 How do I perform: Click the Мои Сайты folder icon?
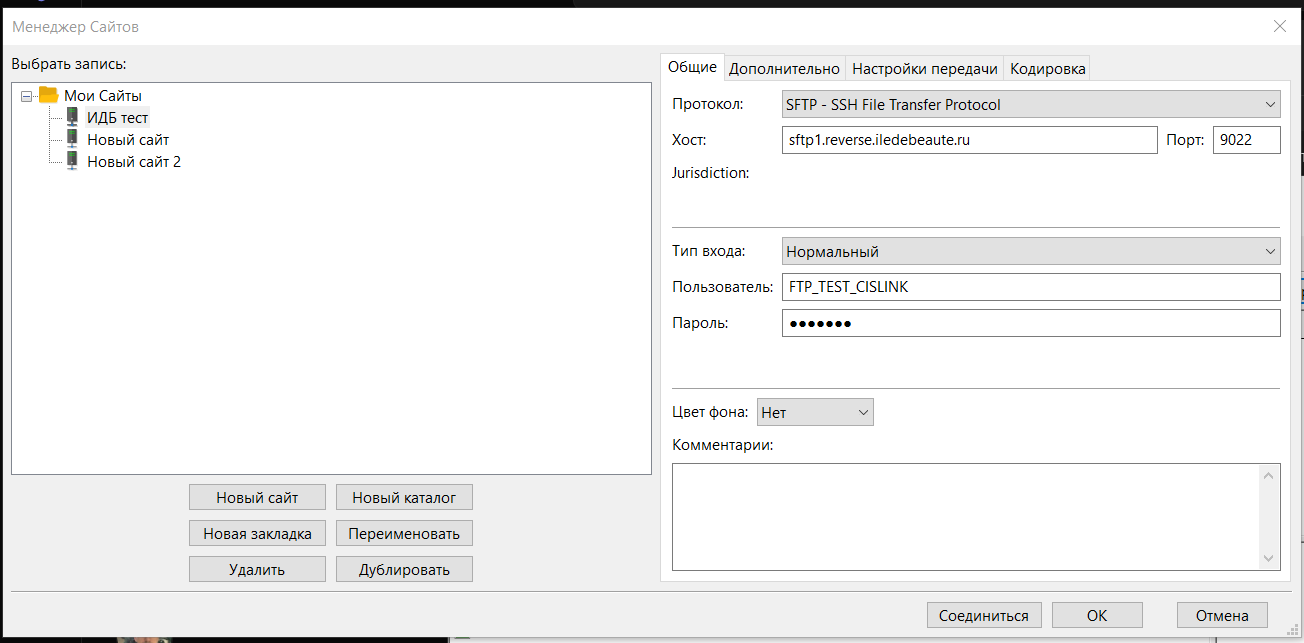[x=48, y=96]
